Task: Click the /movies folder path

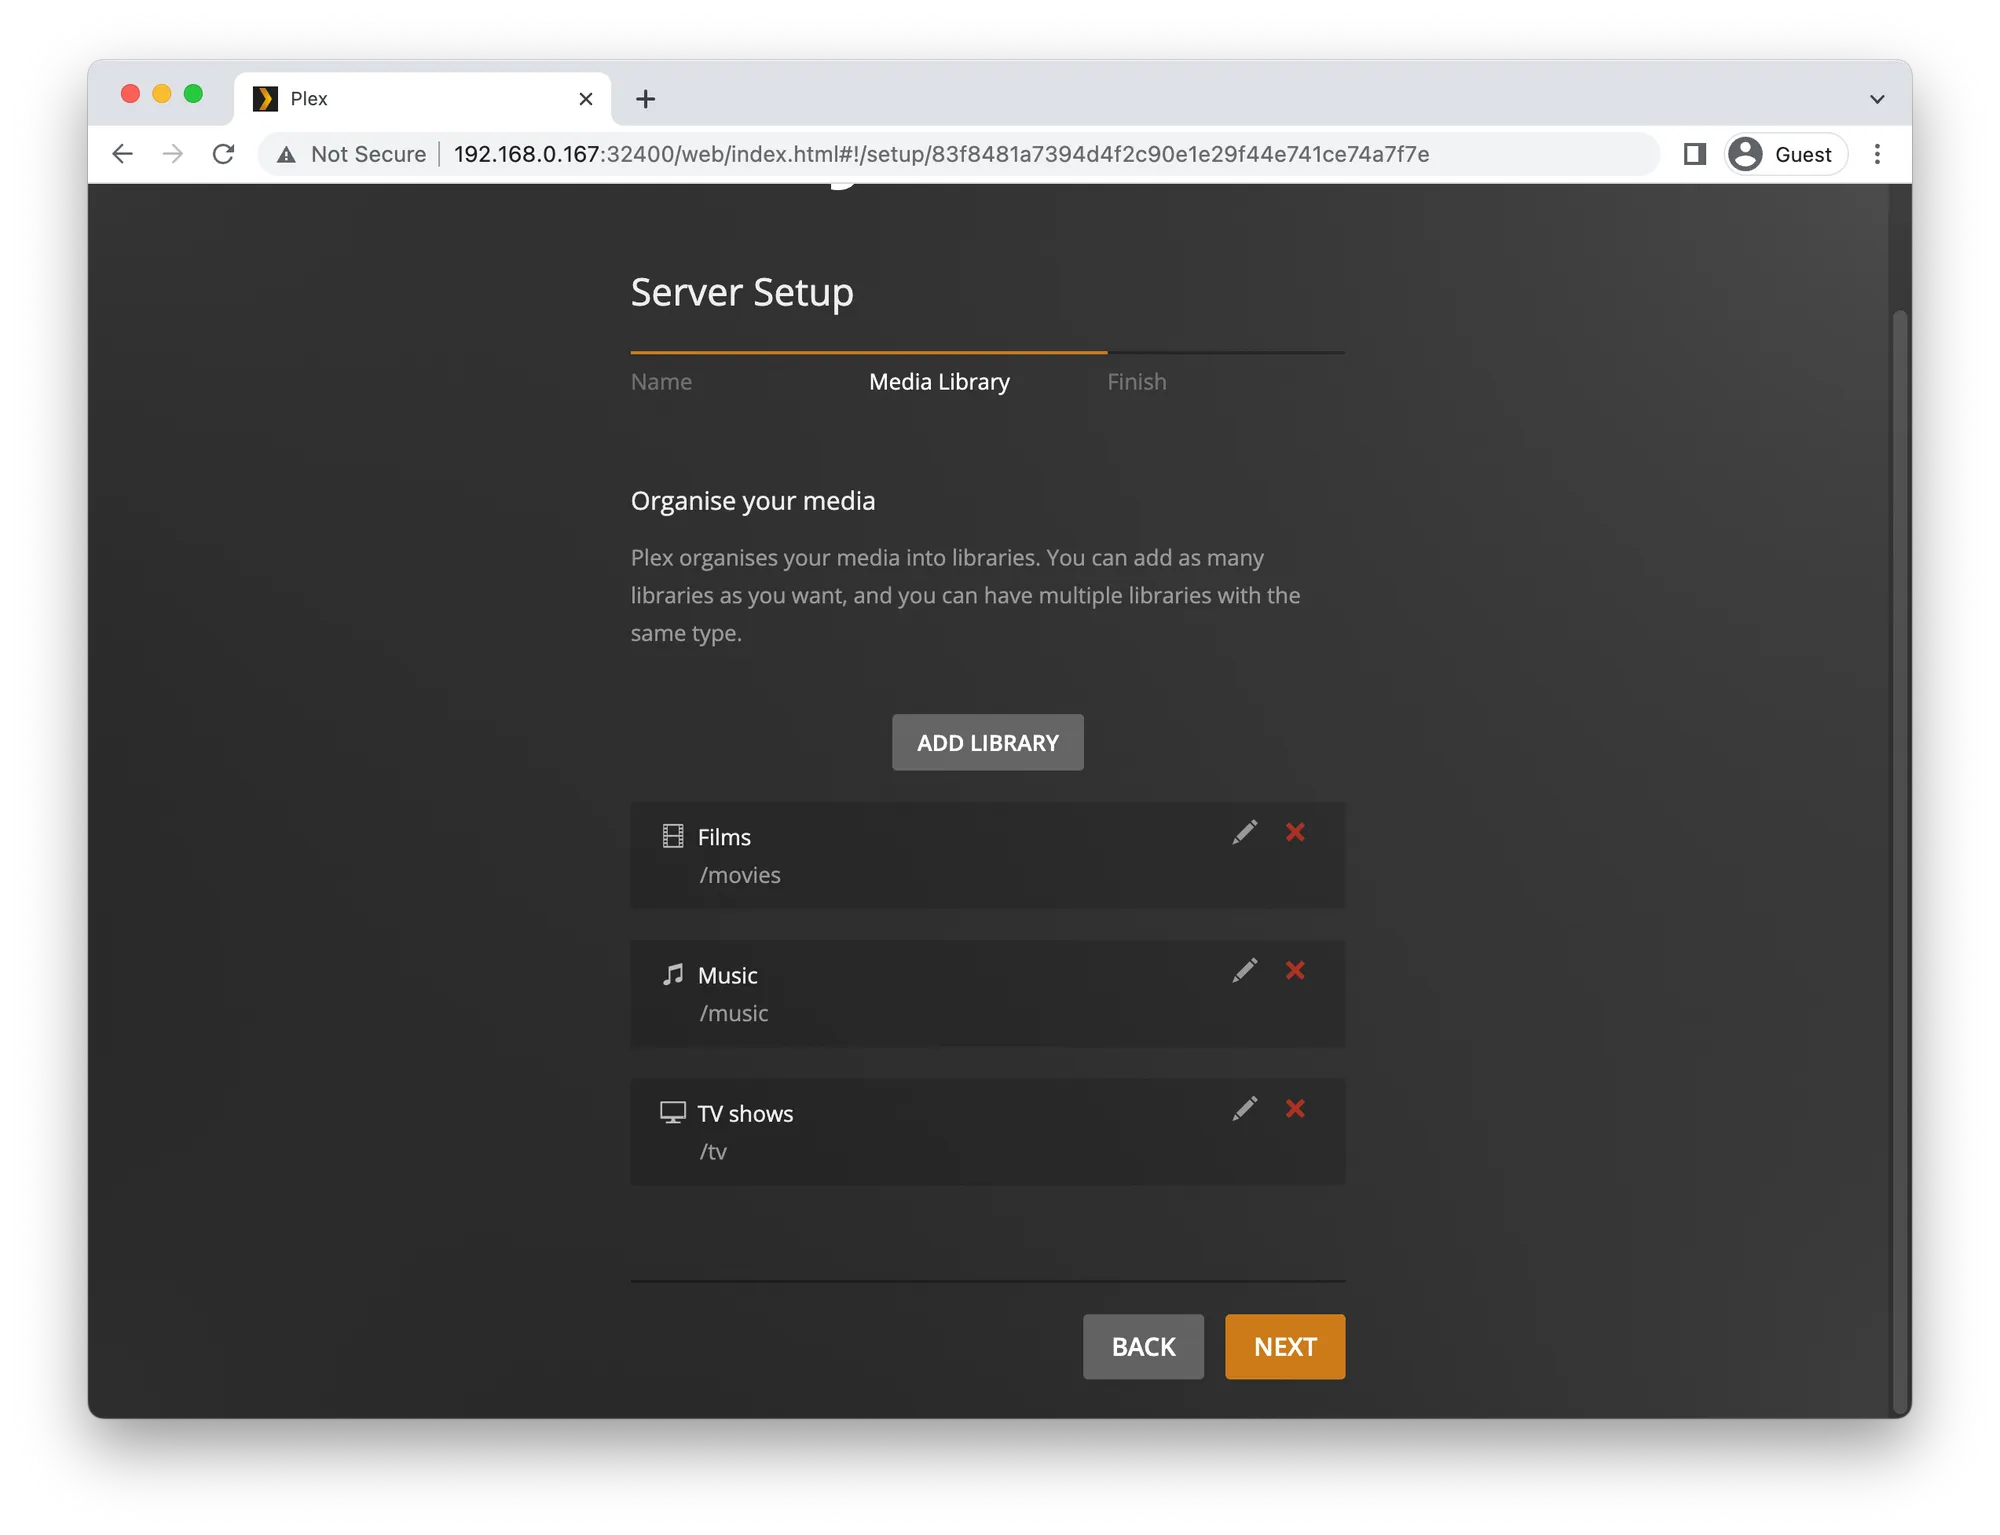Action: tap(740, 875)
